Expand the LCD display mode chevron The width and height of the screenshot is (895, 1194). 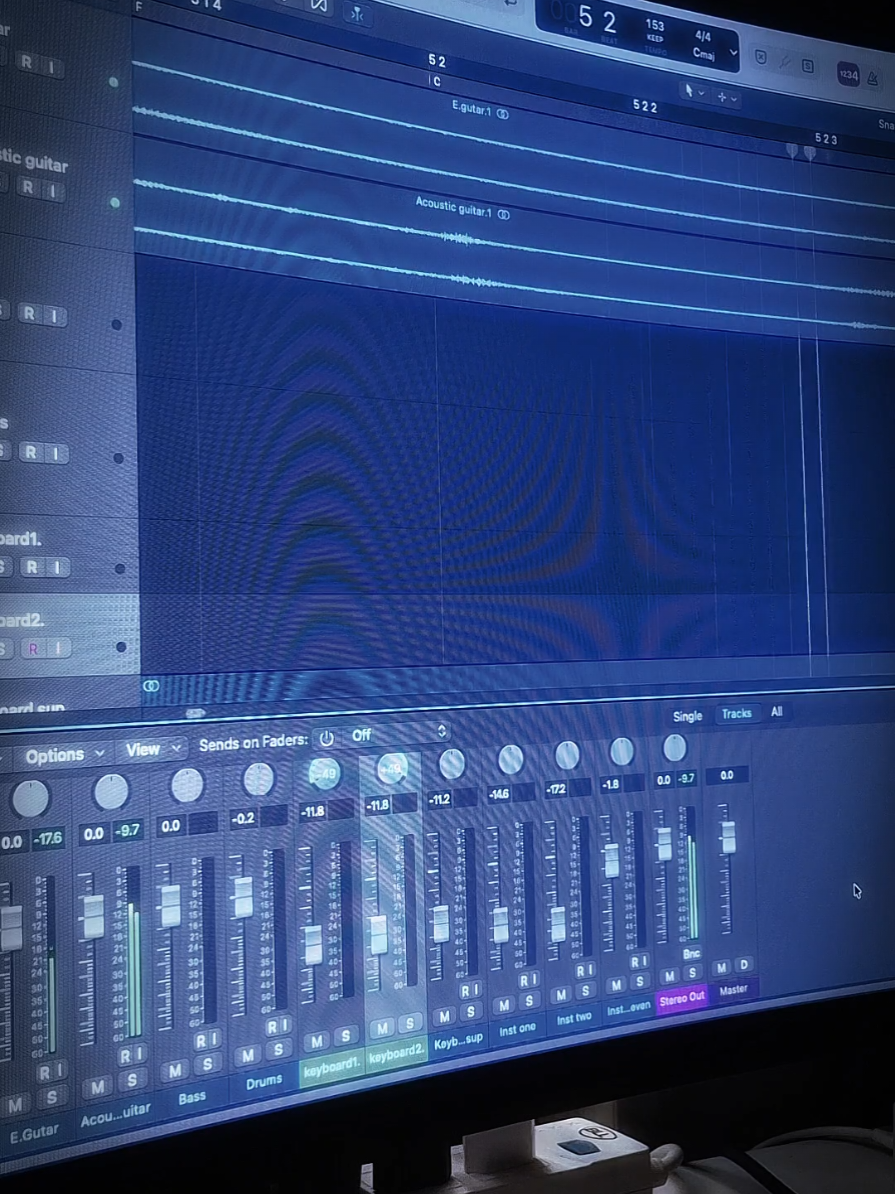pos(733,53)
